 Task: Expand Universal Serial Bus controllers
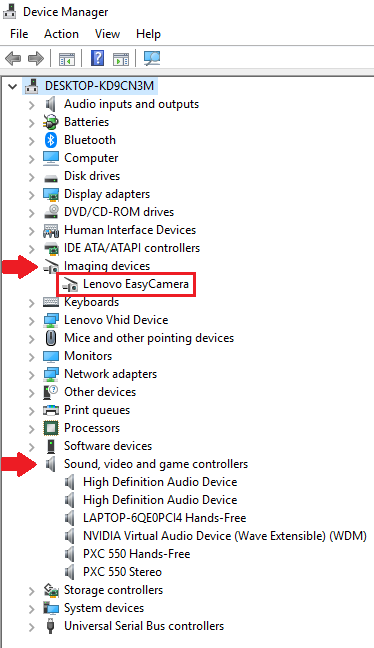click(x=32, y=627)
